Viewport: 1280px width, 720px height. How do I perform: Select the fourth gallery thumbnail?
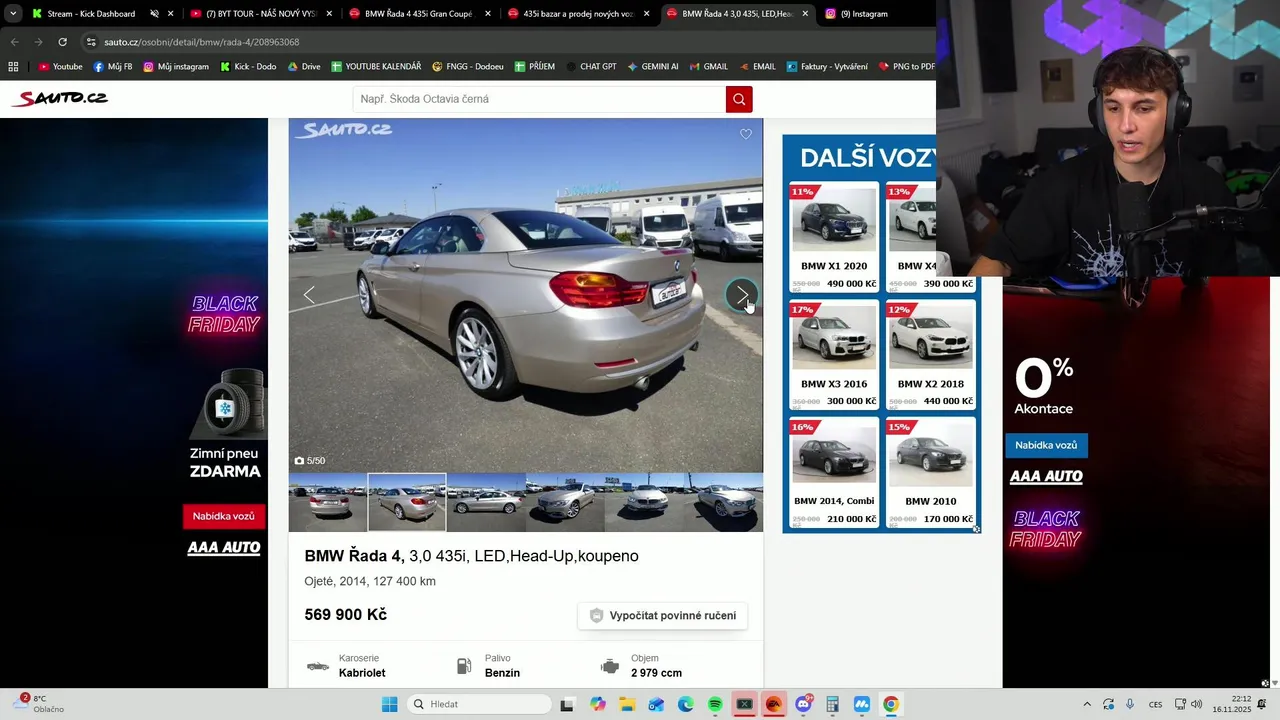coord(565,502)
